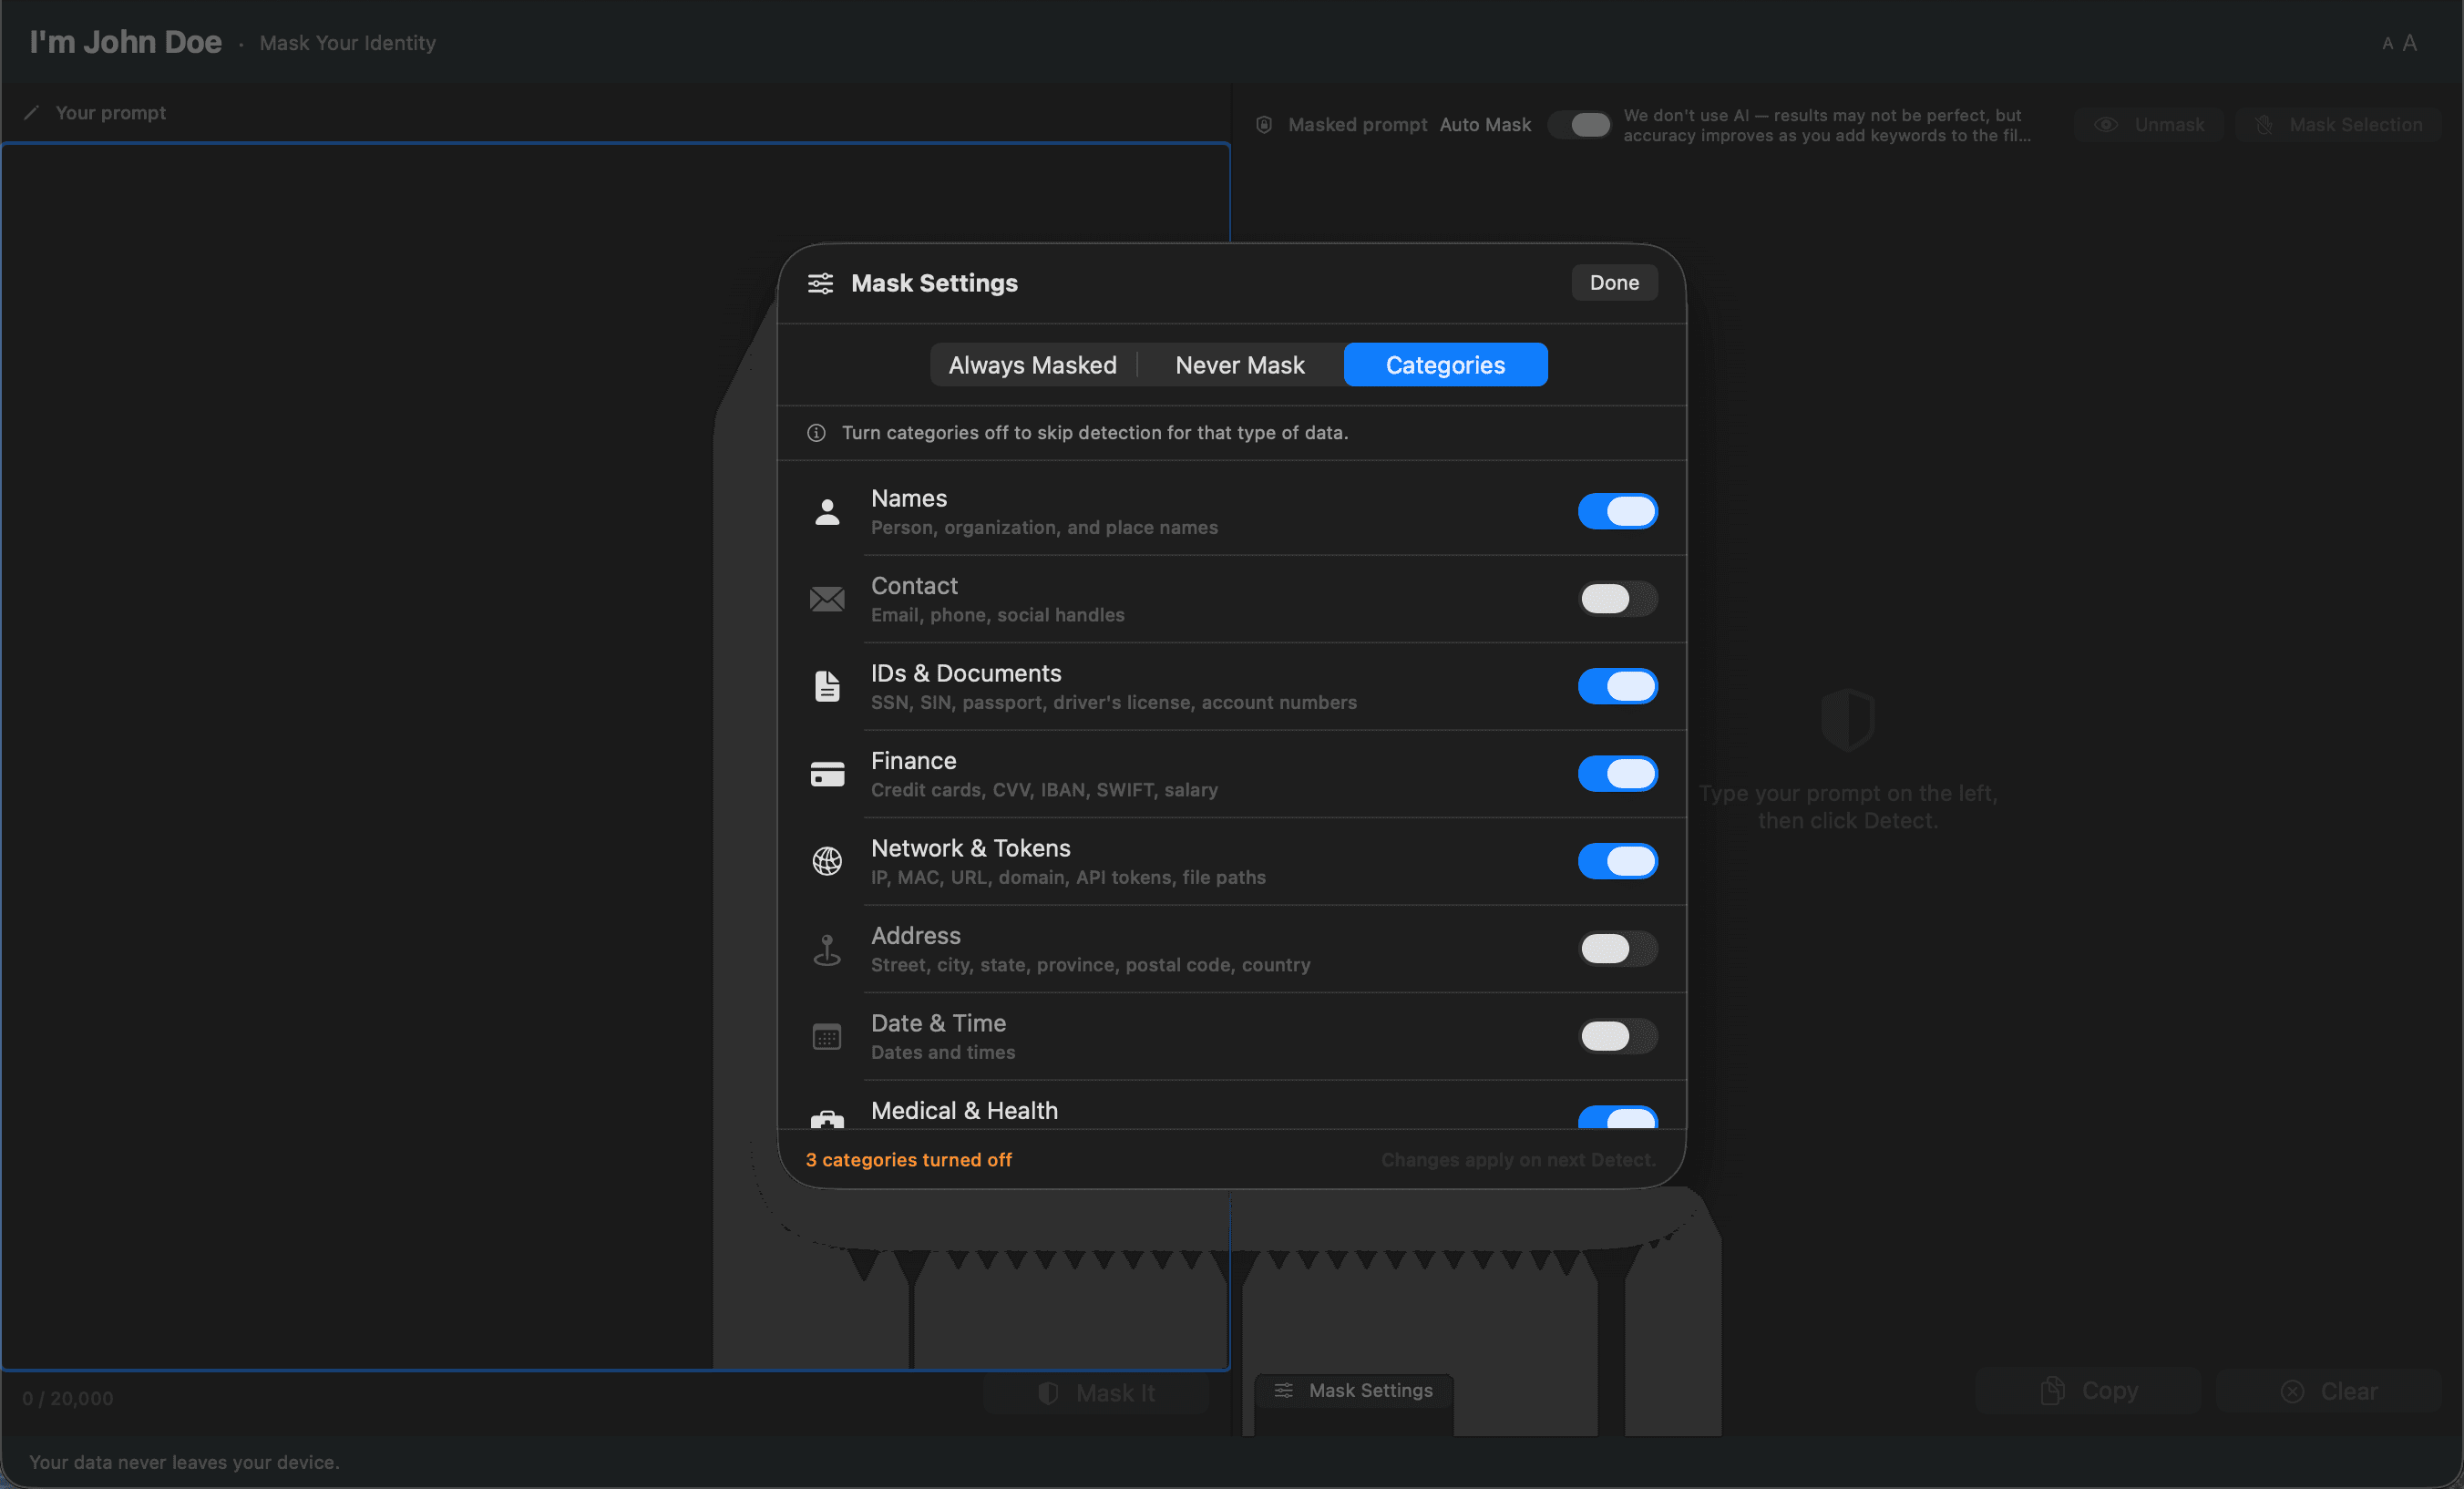Click the Address map pin icon

[x=827, y=948]
